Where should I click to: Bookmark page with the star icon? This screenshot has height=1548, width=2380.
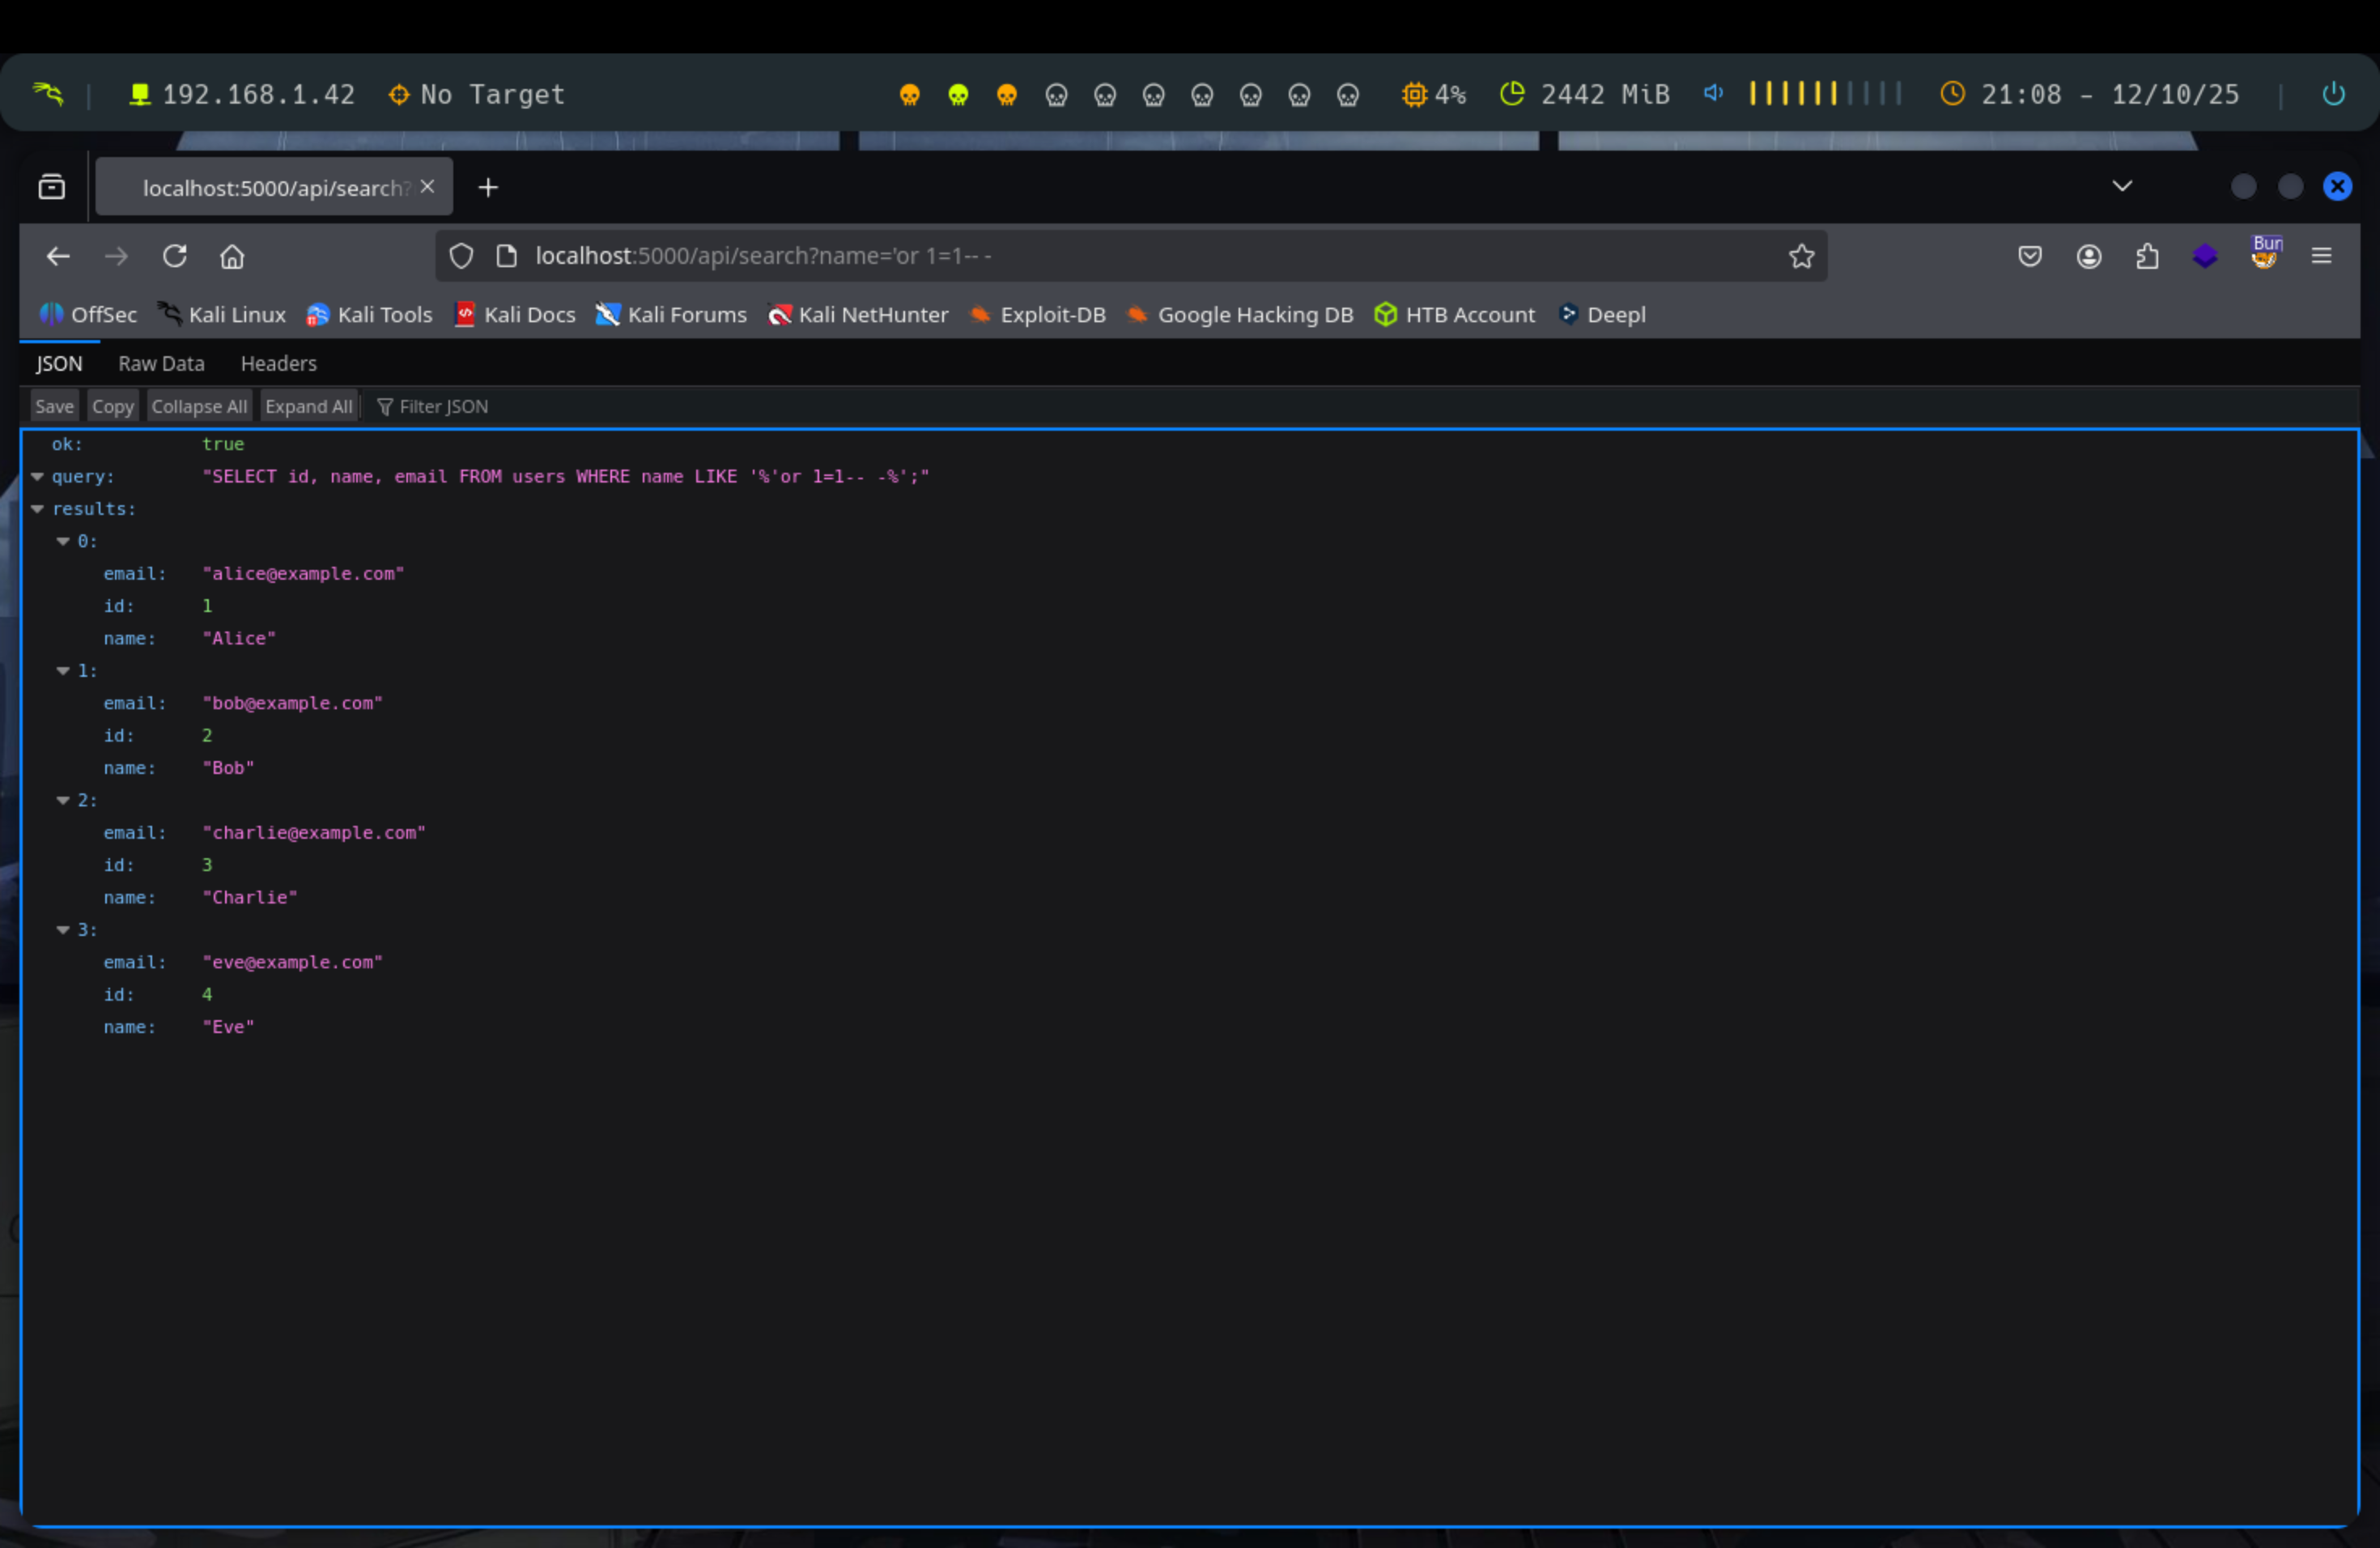tap(1801, 256)
